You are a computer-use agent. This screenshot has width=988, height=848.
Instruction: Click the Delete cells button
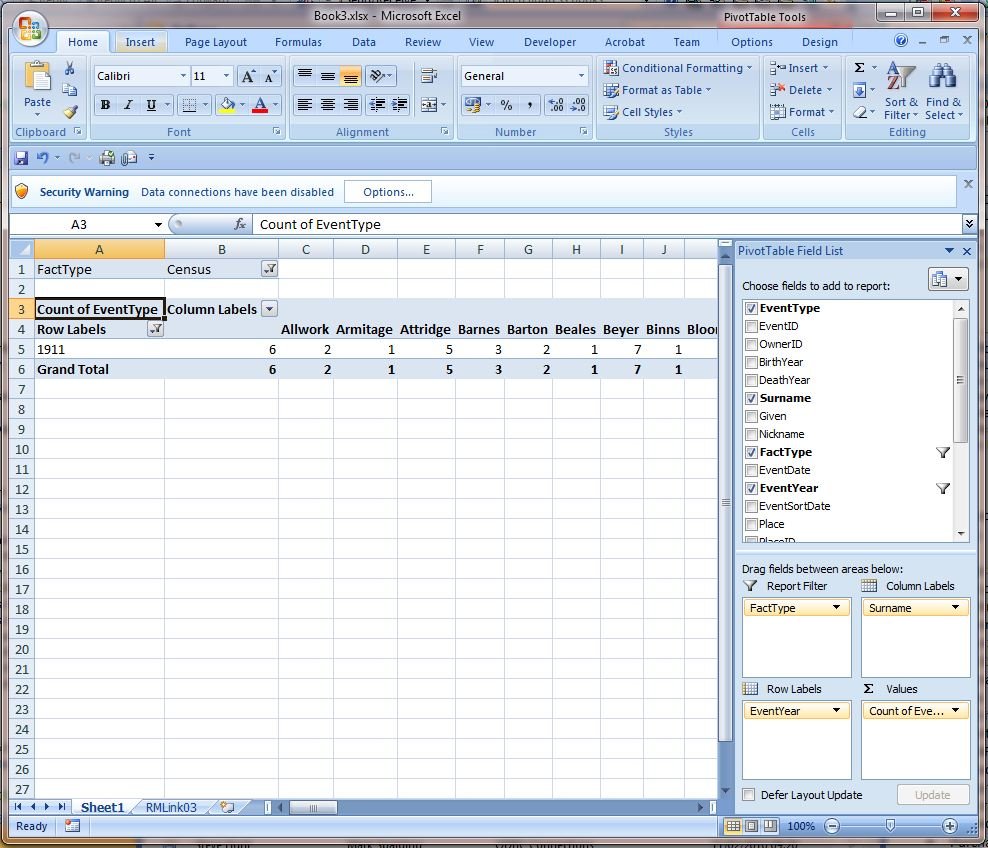[x=801, y=90]
